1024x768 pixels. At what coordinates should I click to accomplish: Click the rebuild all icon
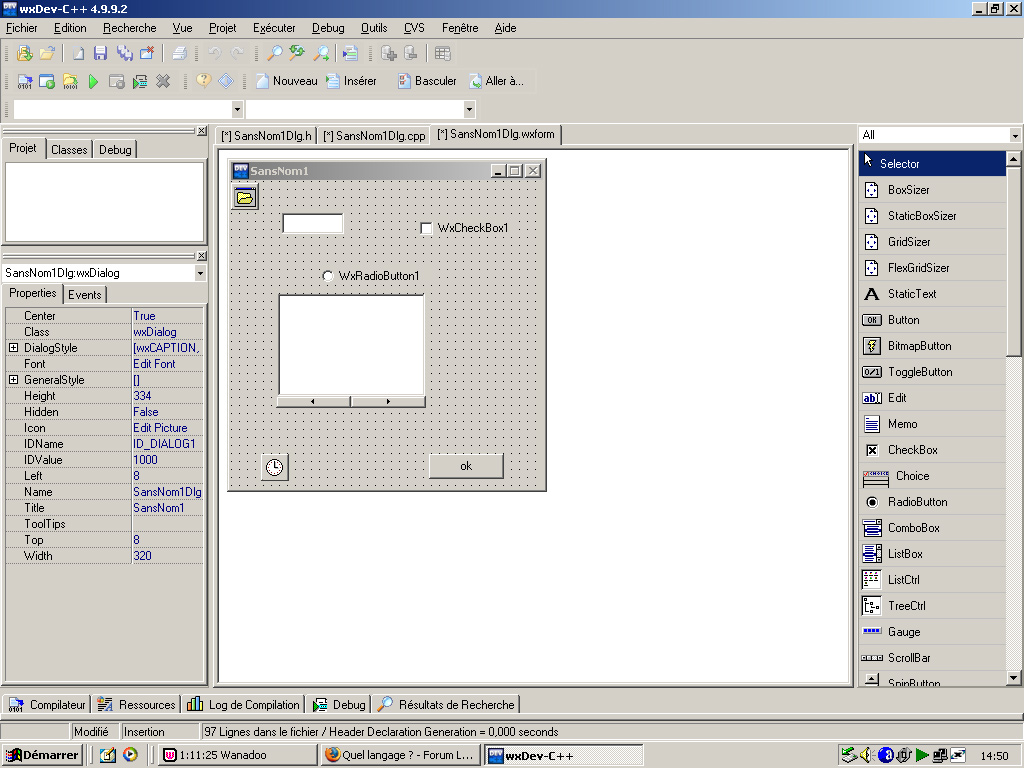(x=117, y=81)
